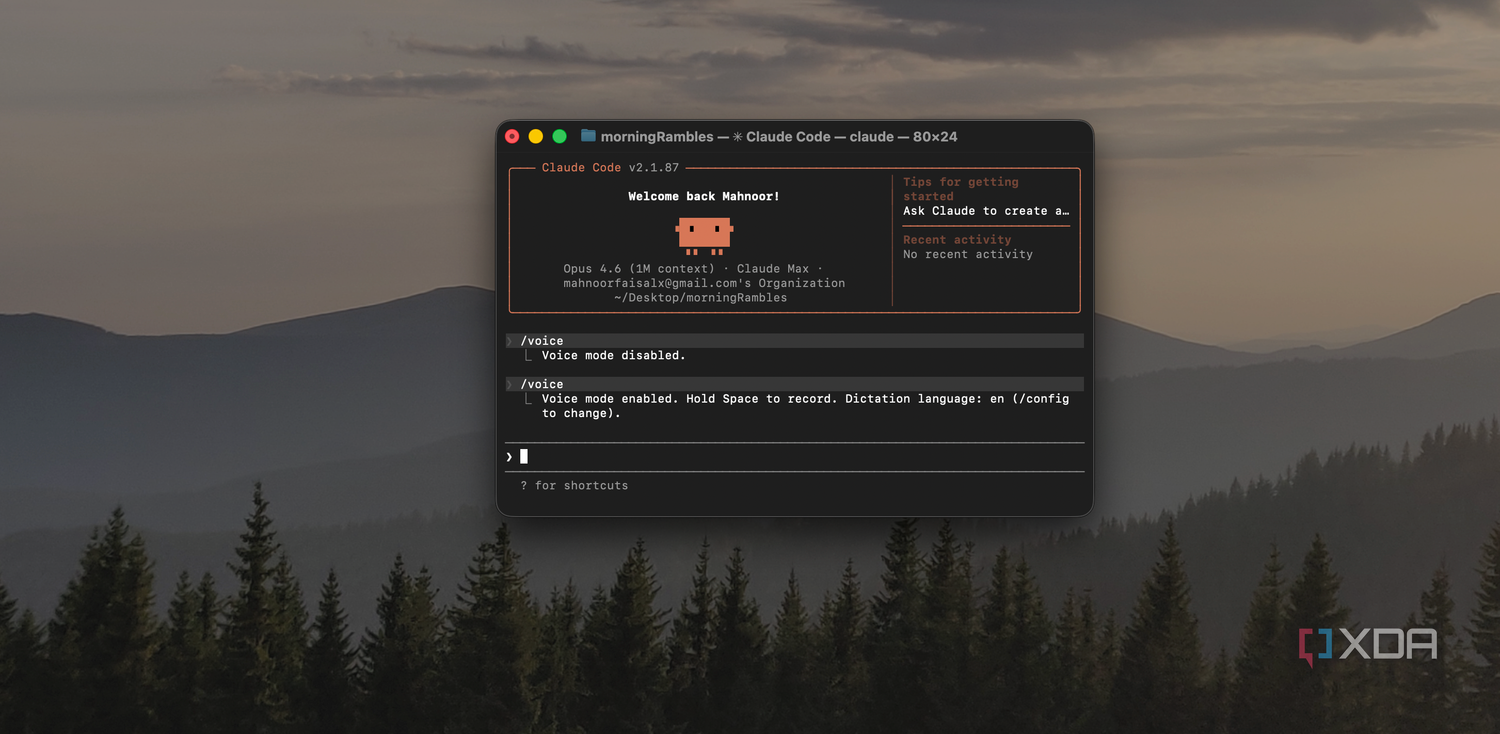
Task: Click the 'Voice mode disabled.' output line
Action: [x=614, y=355]
